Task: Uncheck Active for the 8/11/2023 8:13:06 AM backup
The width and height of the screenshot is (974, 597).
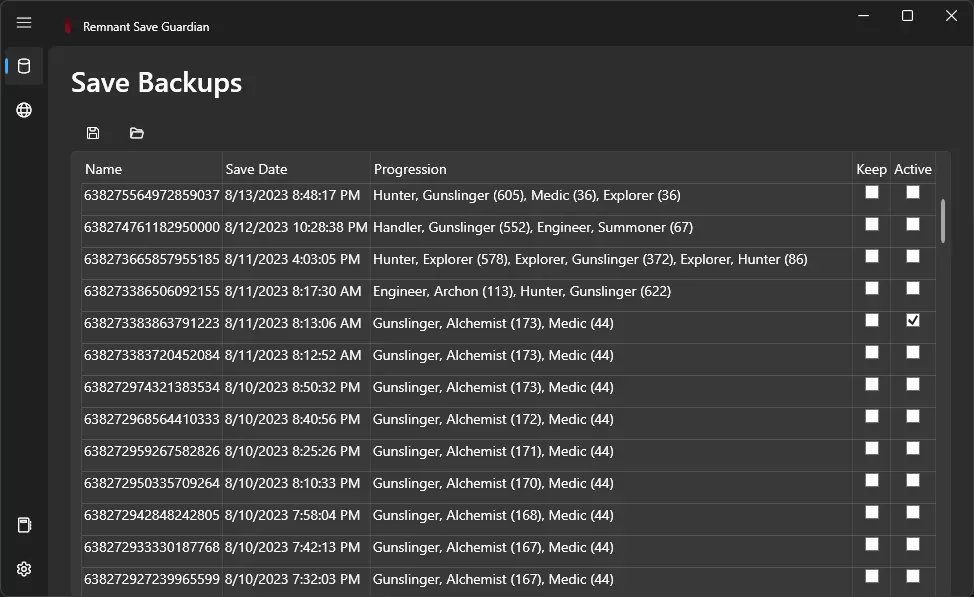Action: [x=913, y=320]
